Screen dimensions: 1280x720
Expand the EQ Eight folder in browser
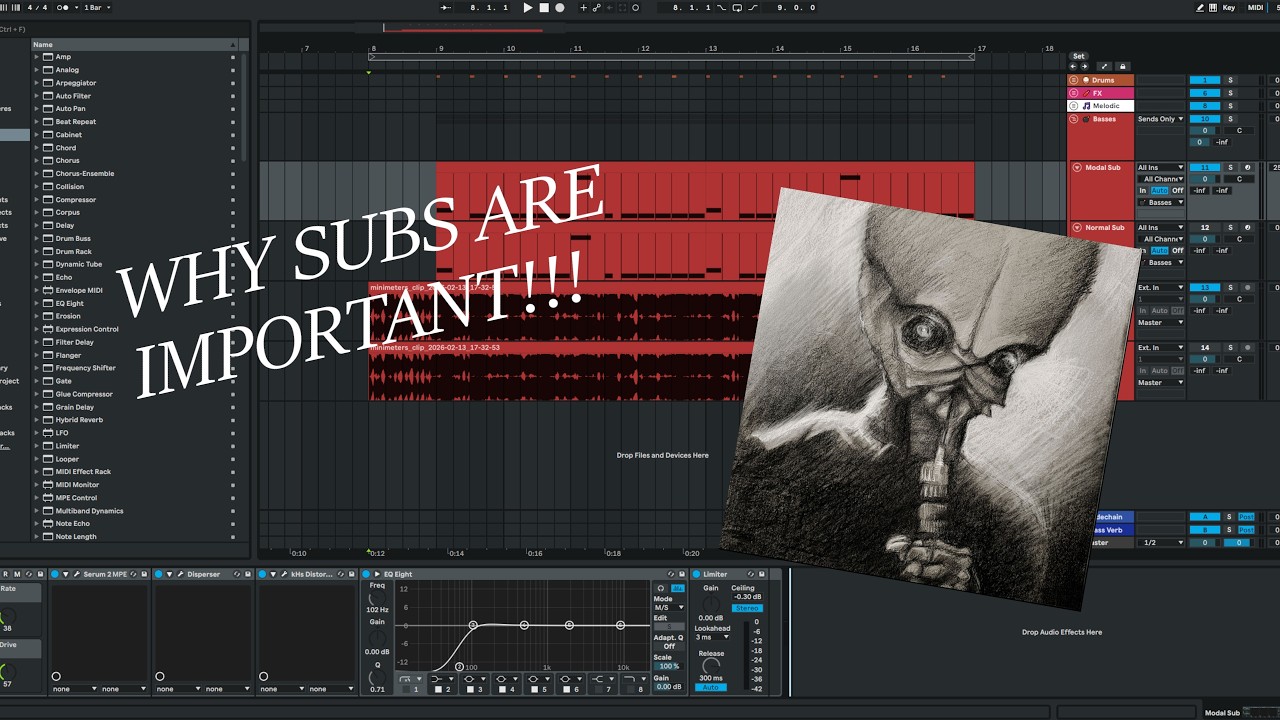tap(36, 303)
